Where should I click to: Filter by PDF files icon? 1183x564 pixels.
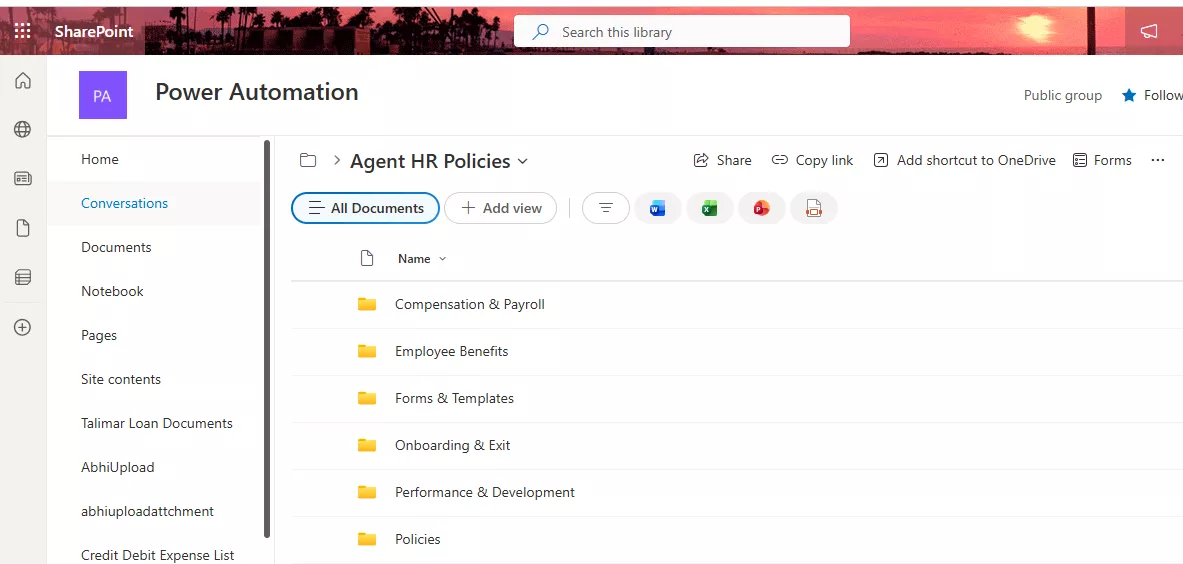(x=813, y=208)
